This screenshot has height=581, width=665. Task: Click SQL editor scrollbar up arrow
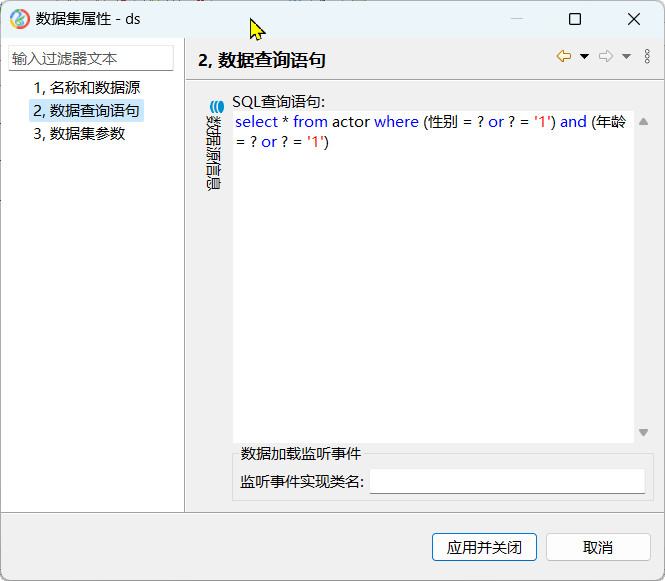pyautogui.click(x=643, y=122)
